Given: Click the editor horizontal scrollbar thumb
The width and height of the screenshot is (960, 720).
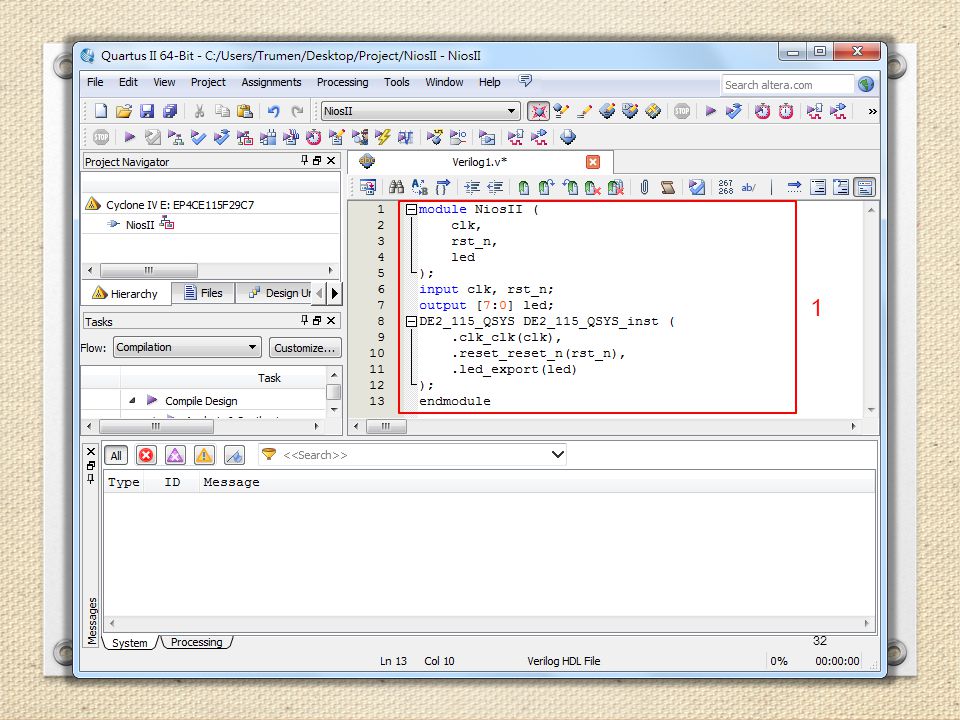Looking at the screenshot, I should click(x=386, y=426).
